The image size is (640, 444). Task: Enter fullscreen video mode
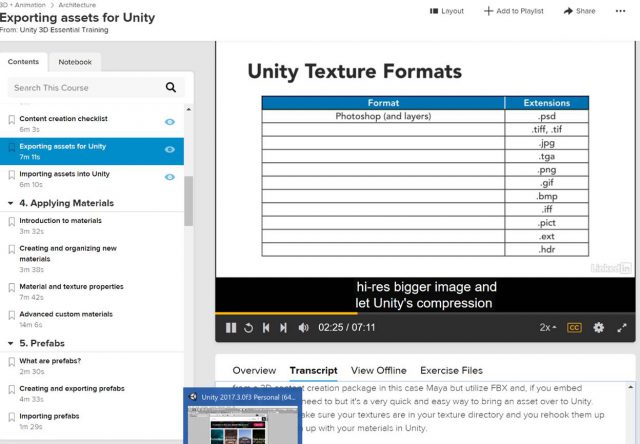click(622, 328)
